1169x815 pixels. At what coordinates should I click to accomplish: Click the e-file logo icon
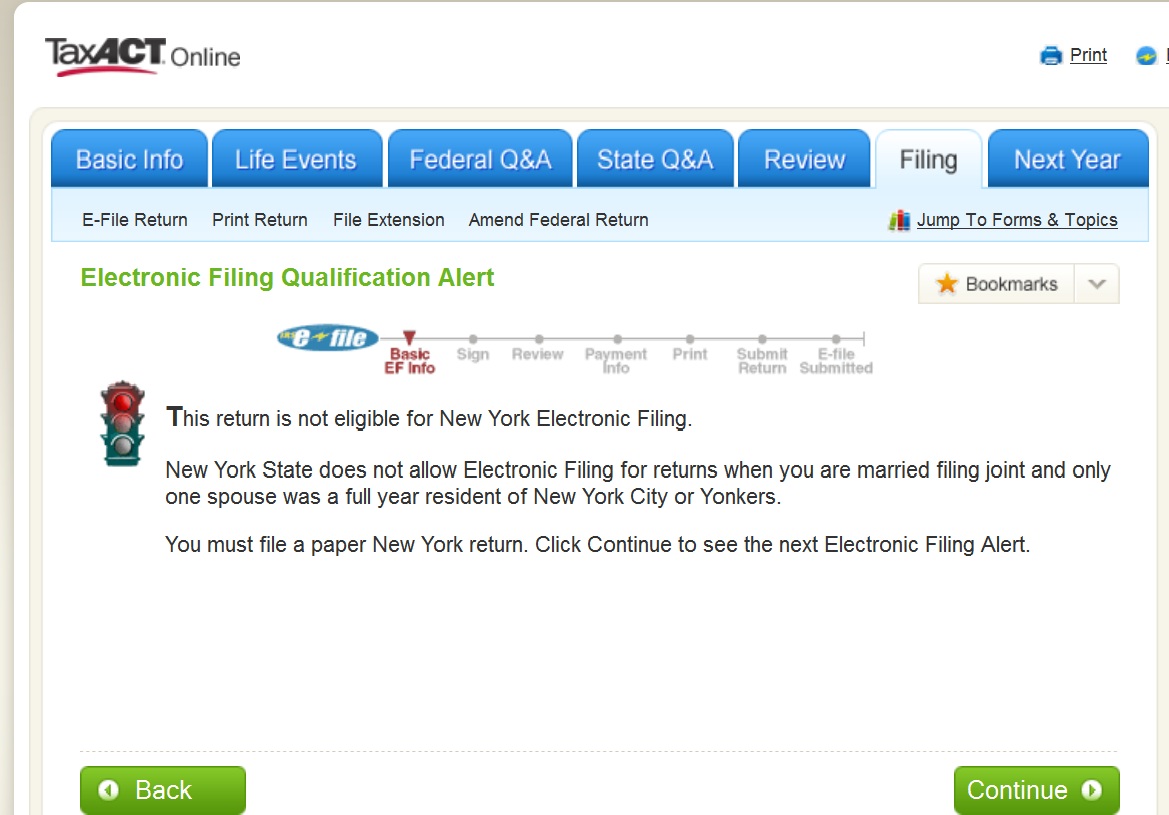(327, 338)
